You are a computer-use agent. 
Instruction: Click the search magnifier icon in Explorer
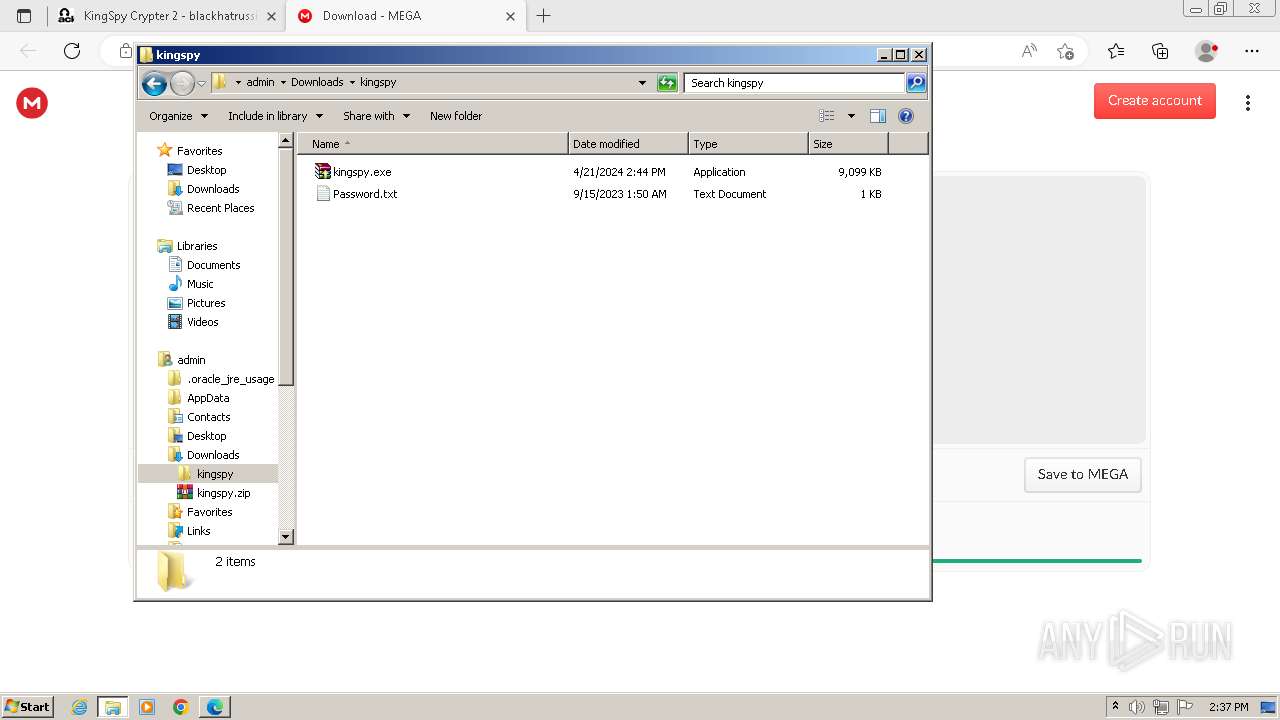(x=915, y=83)
